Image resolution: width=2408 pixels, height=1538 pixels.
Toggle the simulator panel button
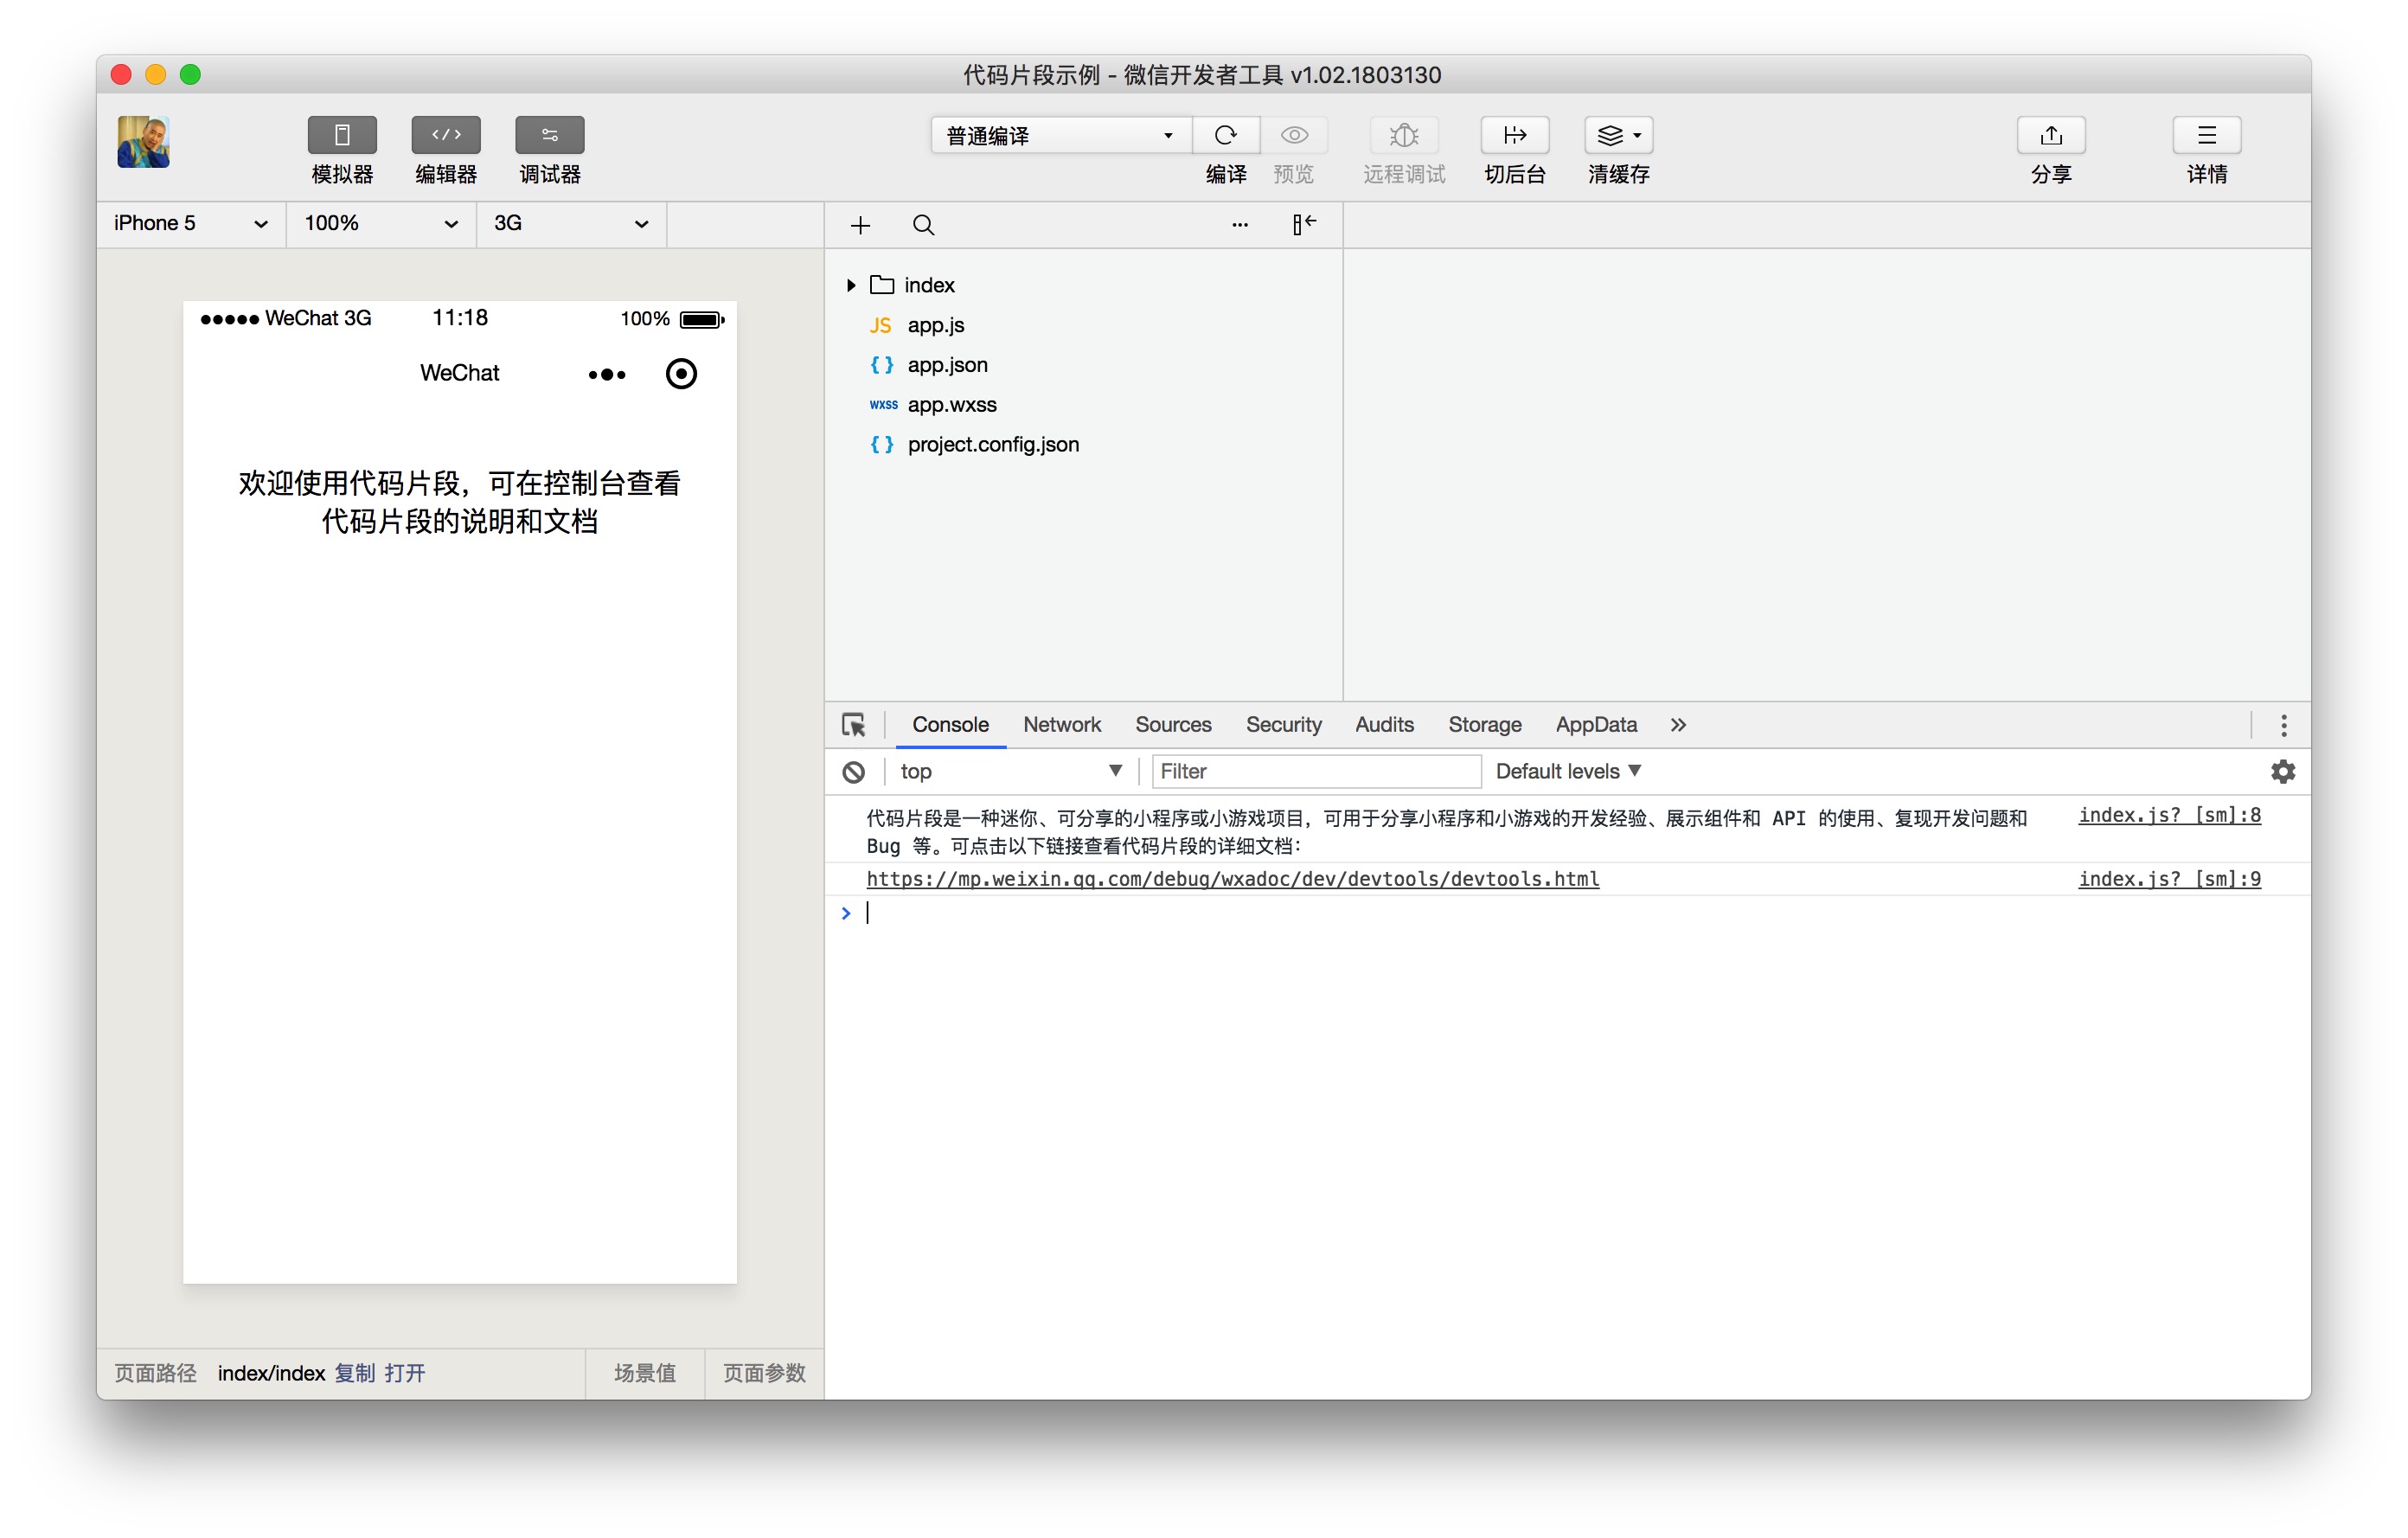tap(342, 135)
